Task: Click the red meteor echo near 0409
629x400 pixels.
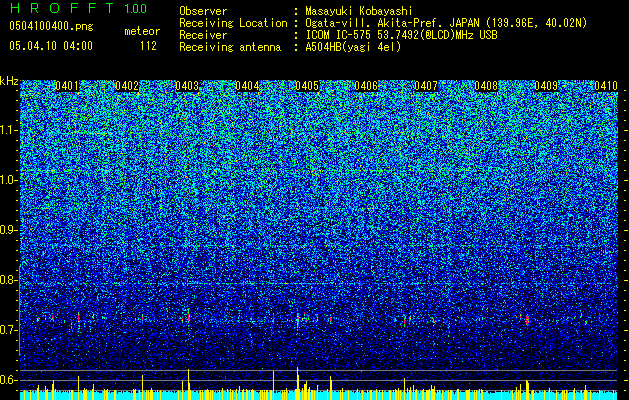Action: (527, 320)
